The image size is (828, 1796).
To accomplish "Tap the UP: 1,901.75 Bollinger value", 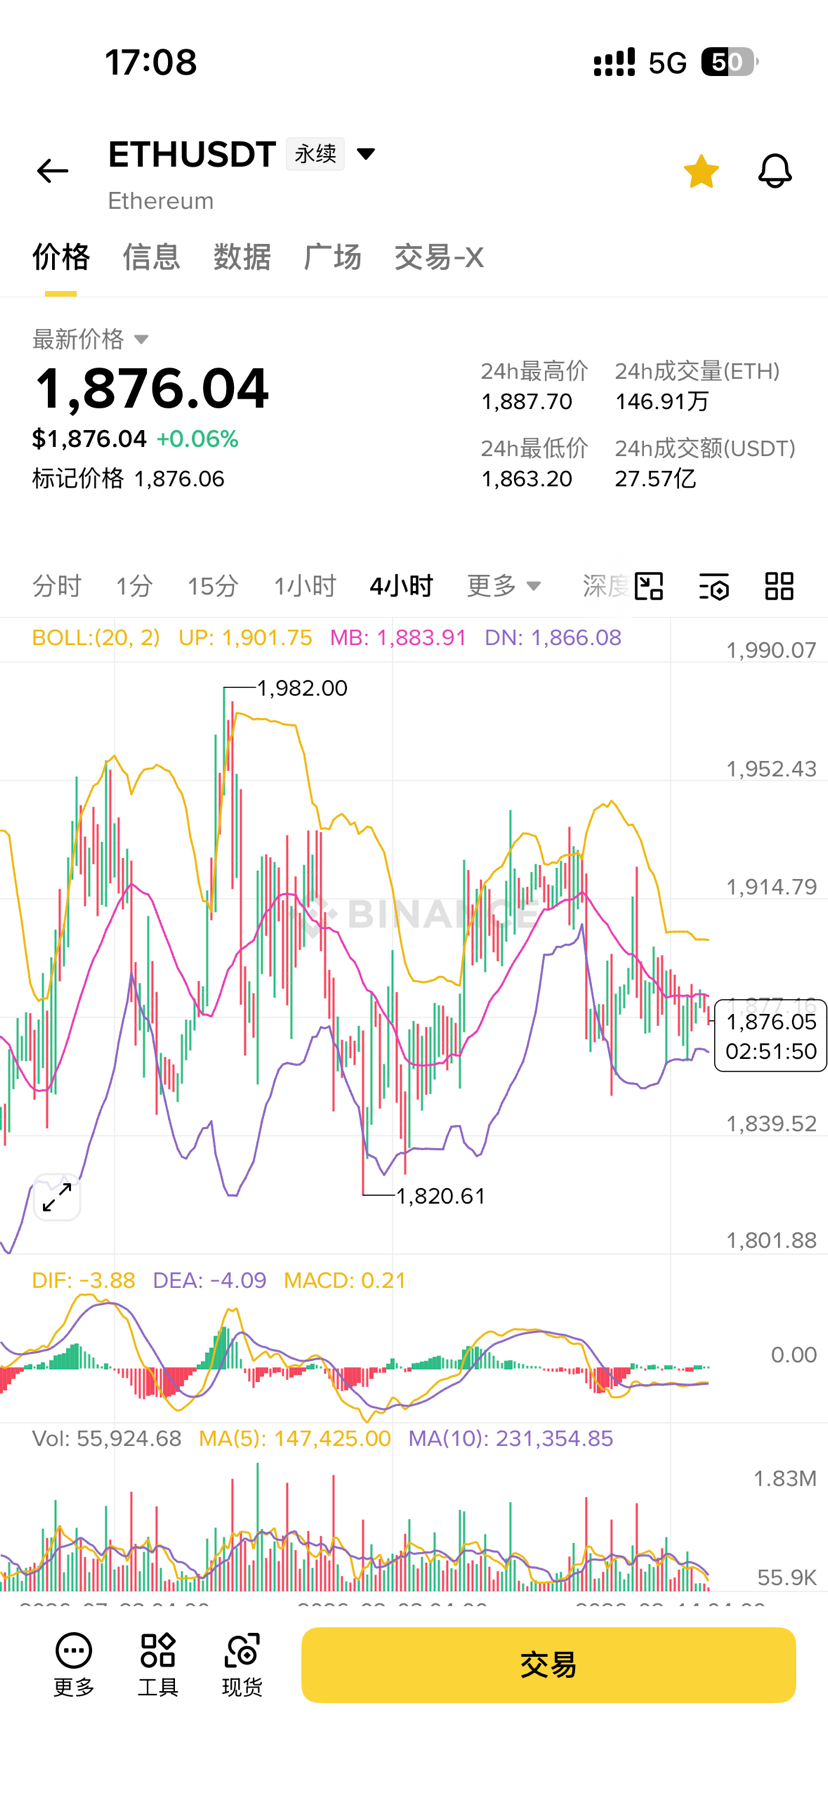I will pos(245,638).
